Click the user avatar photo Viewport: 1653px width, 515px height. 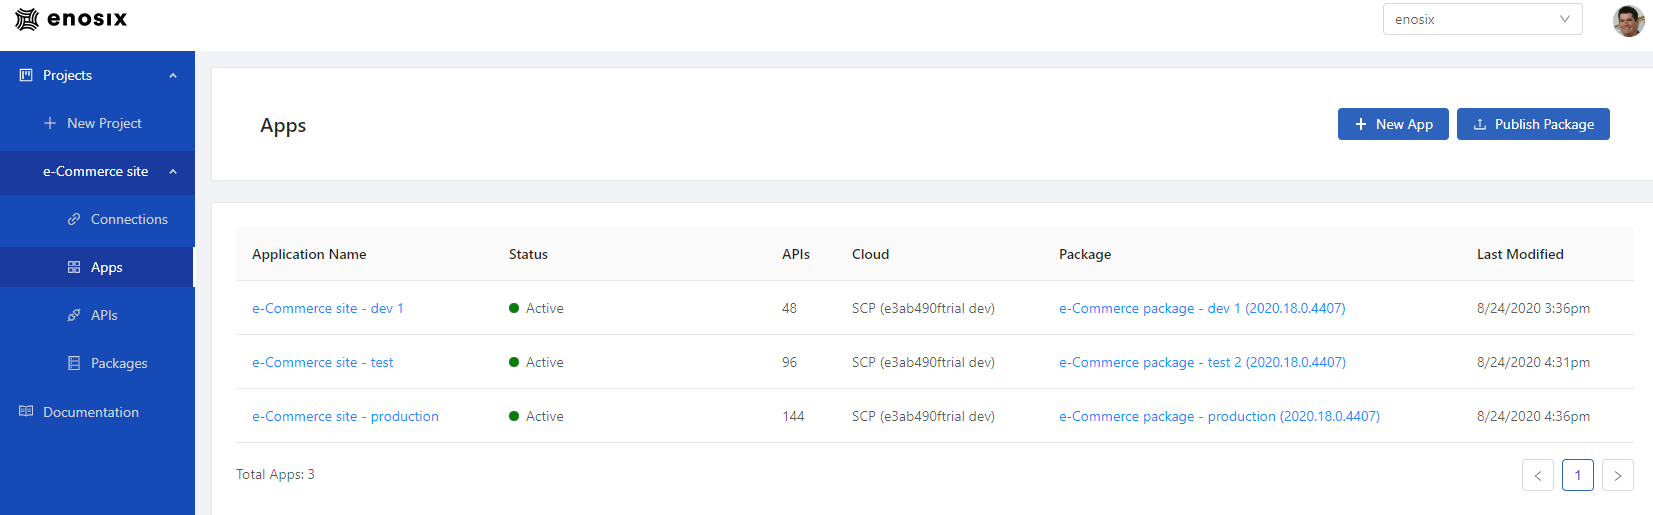tap(1629, 20)
